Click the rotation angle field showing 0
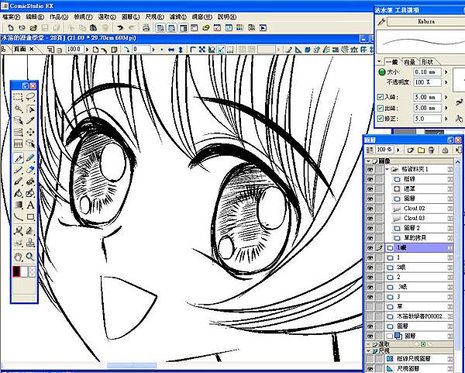Viewport: 465px width, 373px height. tap(141, 50)
